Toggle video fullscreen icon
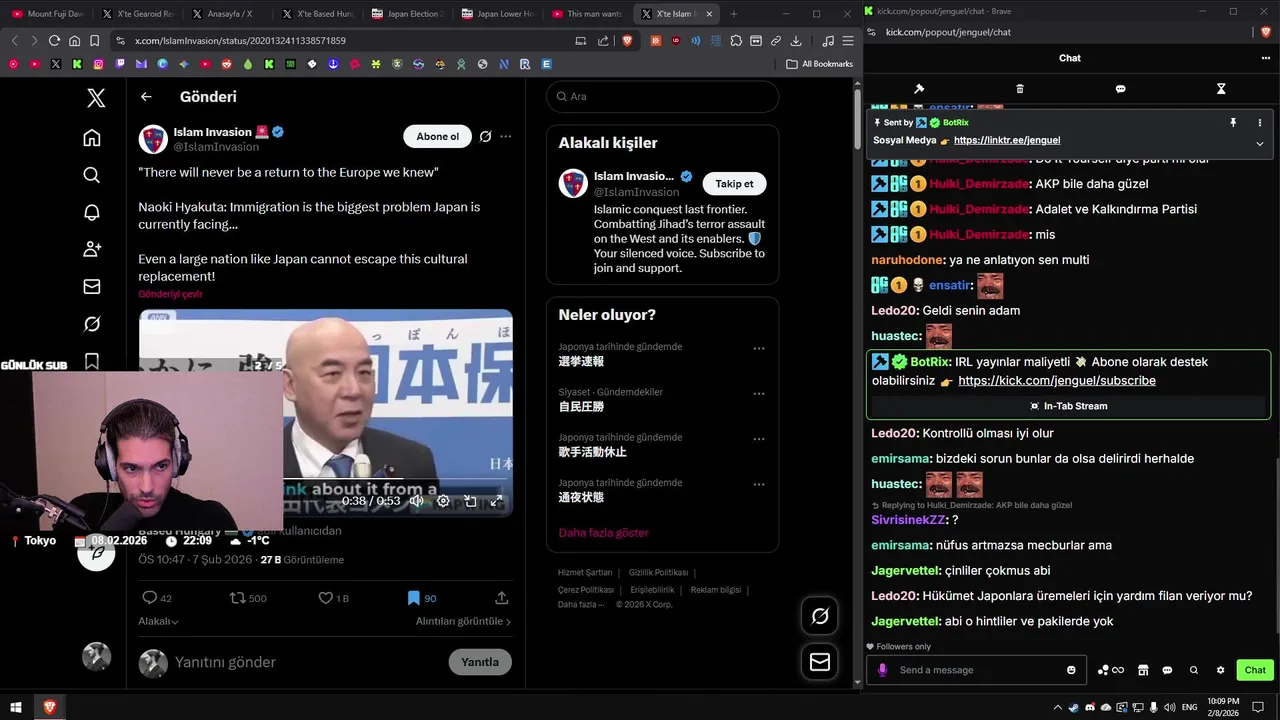The image size is (1280, 720). coord(496,501)
